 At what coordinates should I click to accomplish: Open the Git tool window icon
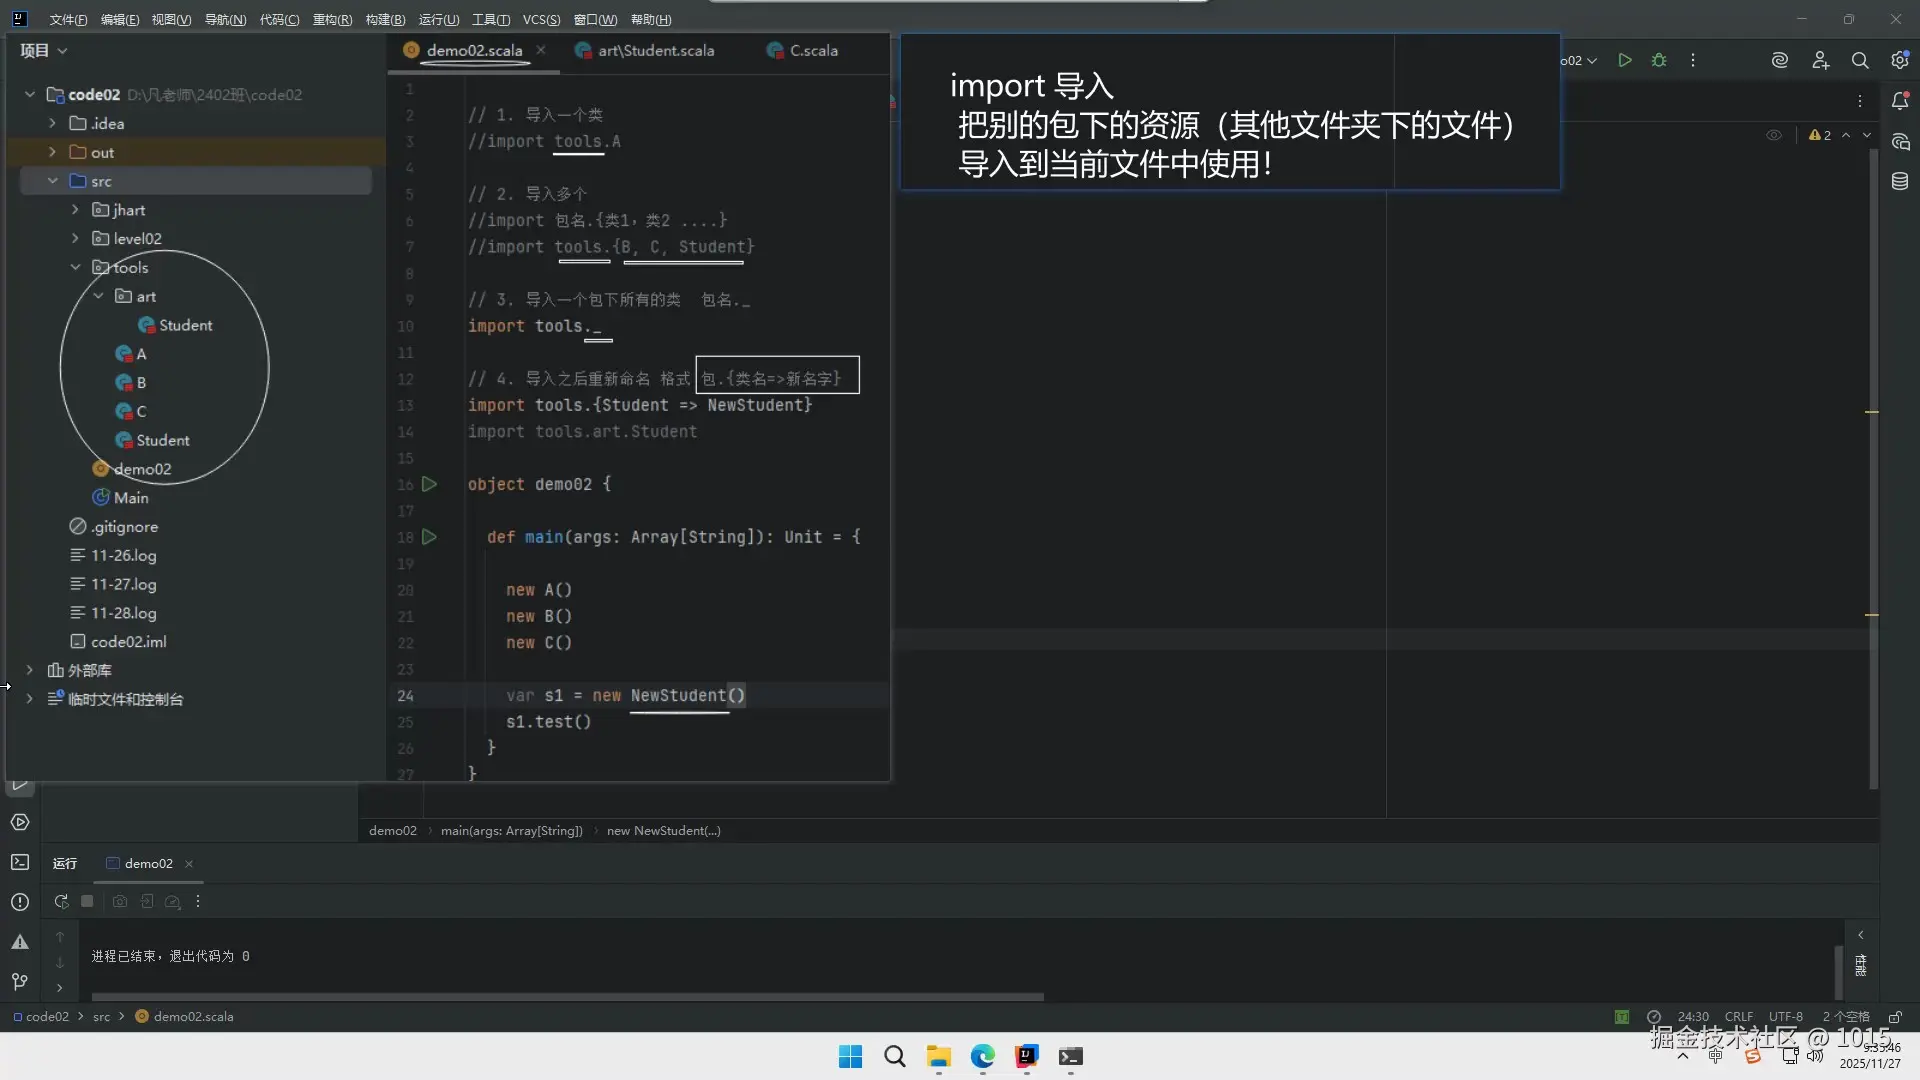[x=19, y=981]
